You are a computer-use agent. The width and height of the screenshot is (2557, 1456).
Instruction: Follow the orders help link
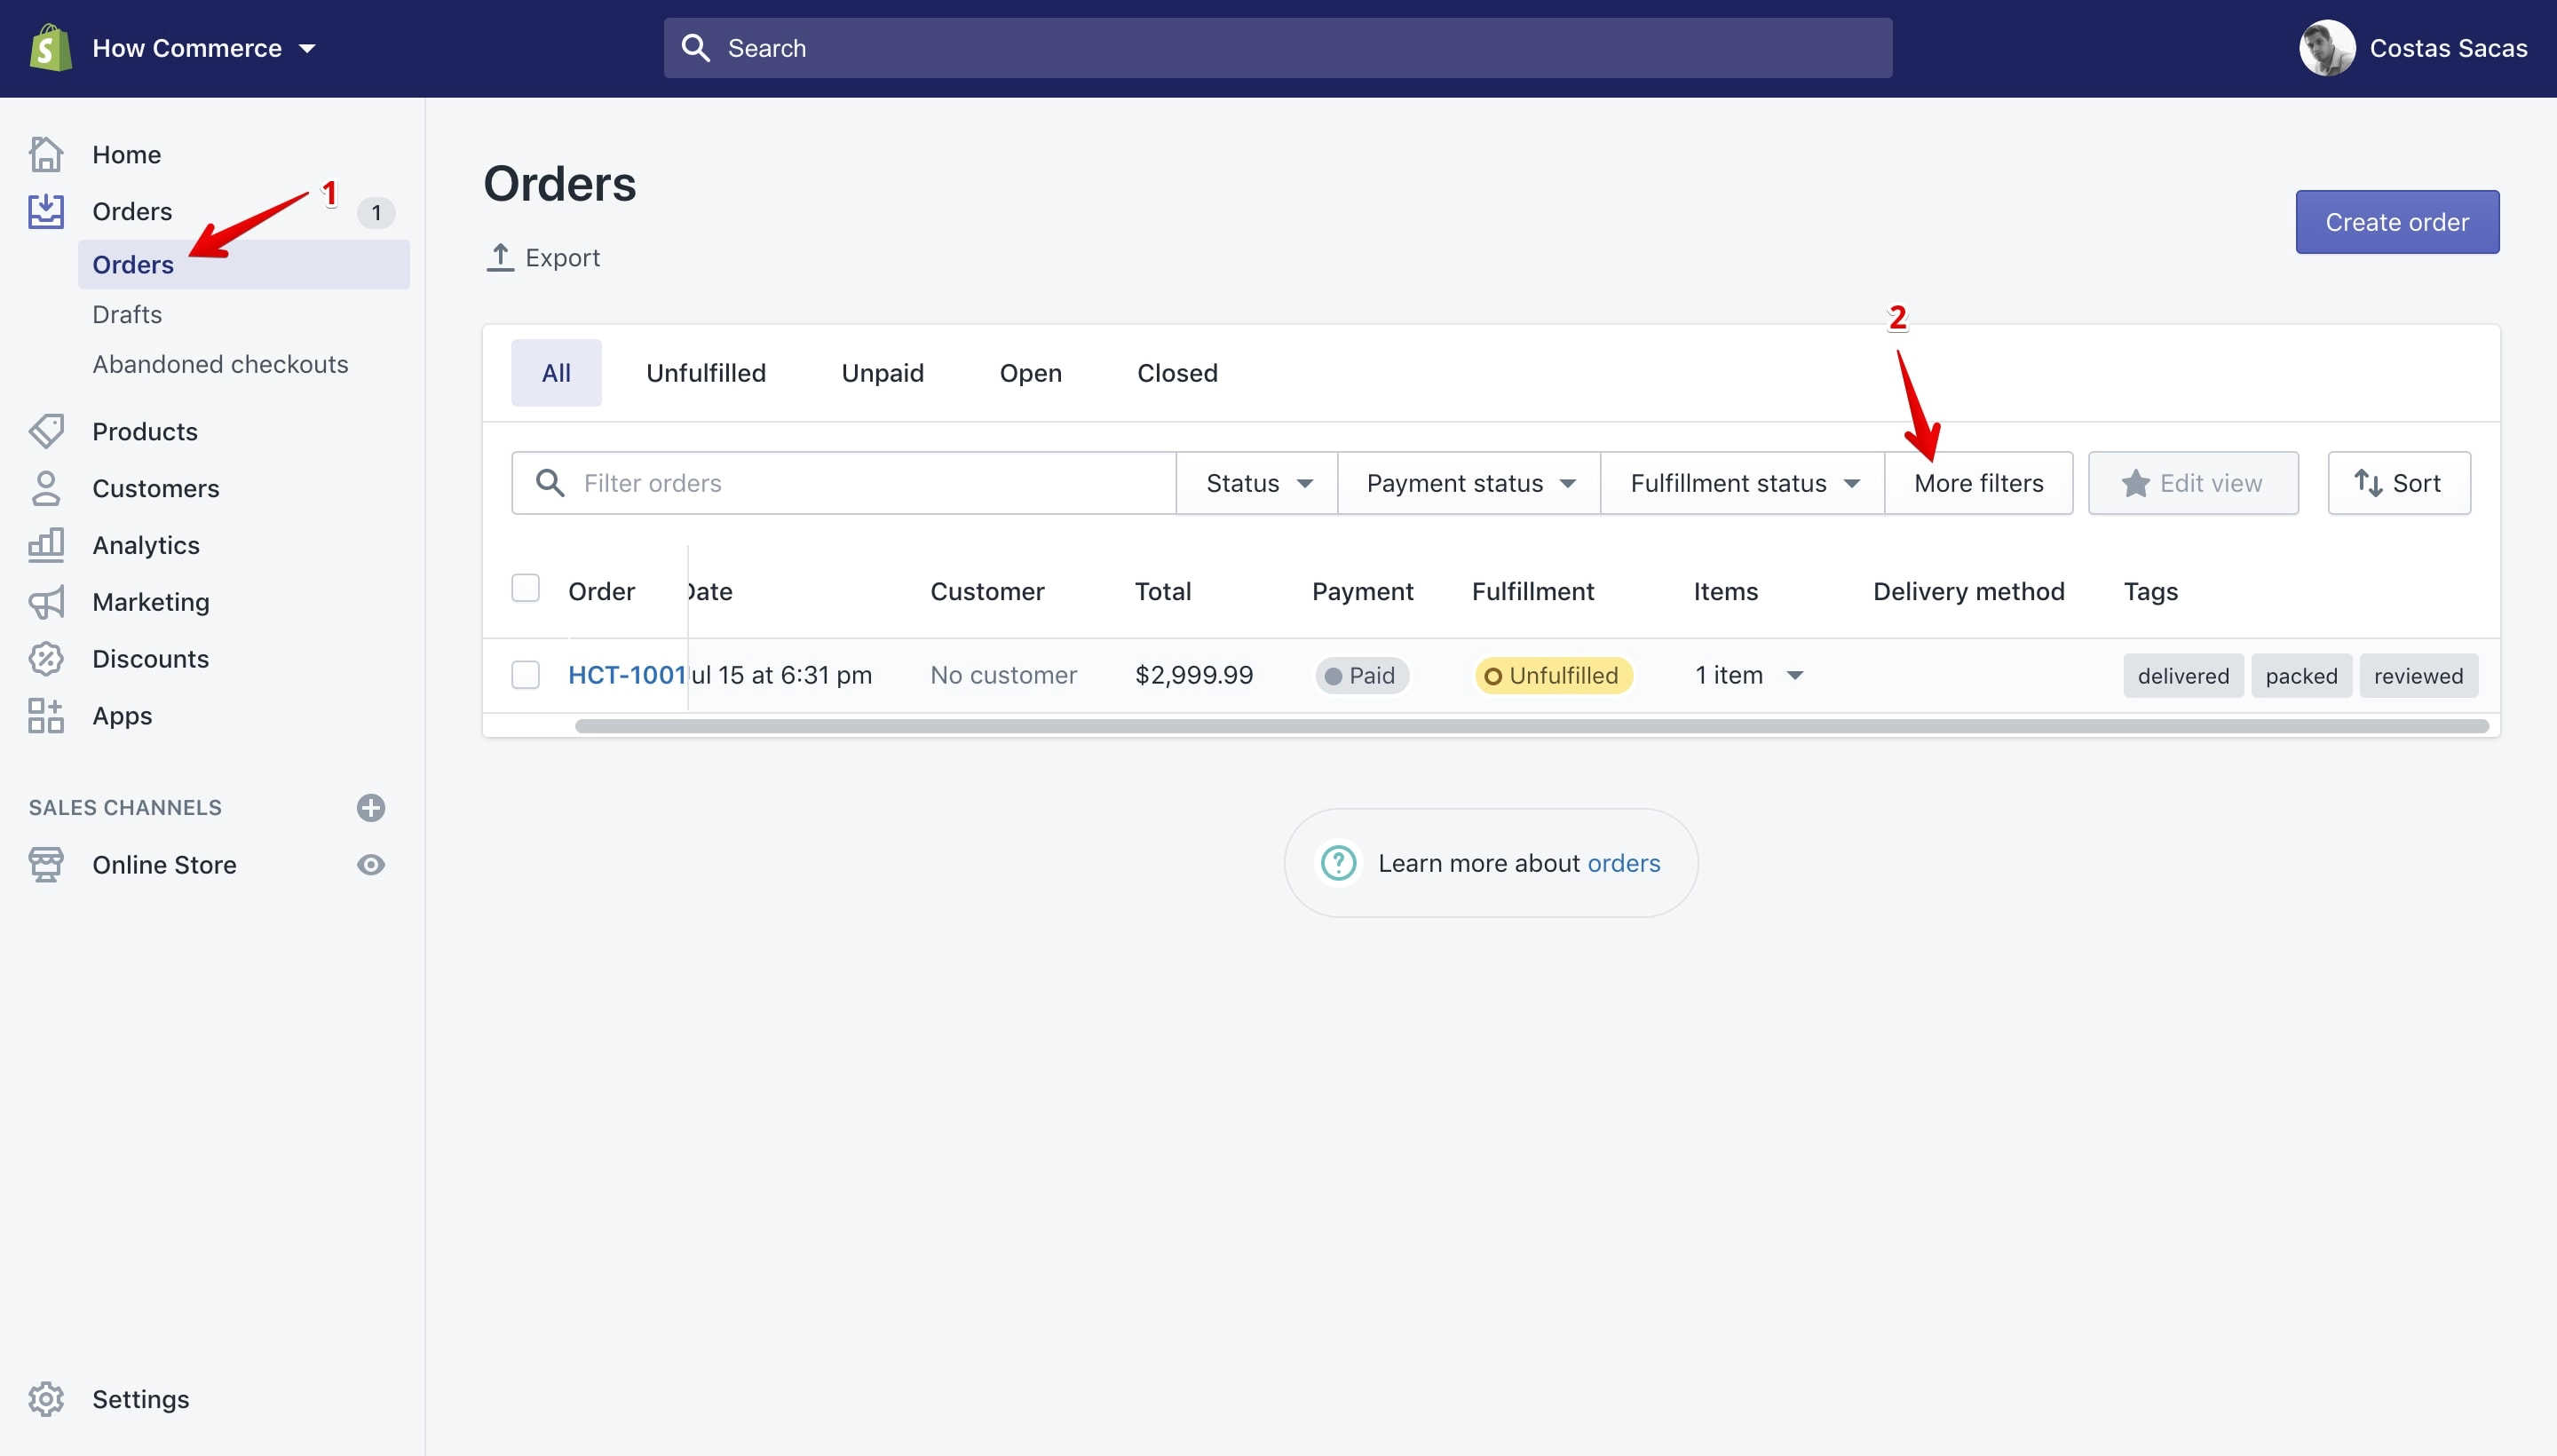1624,863
